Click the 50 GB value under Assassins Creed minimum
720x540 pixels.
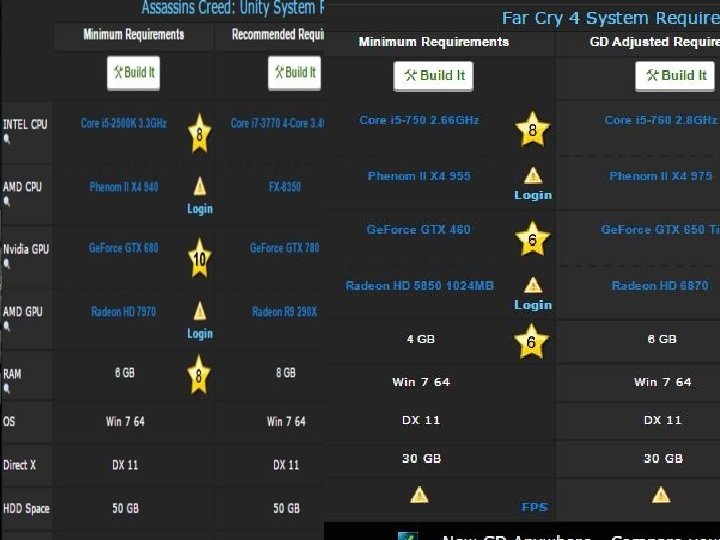[125, 508]
